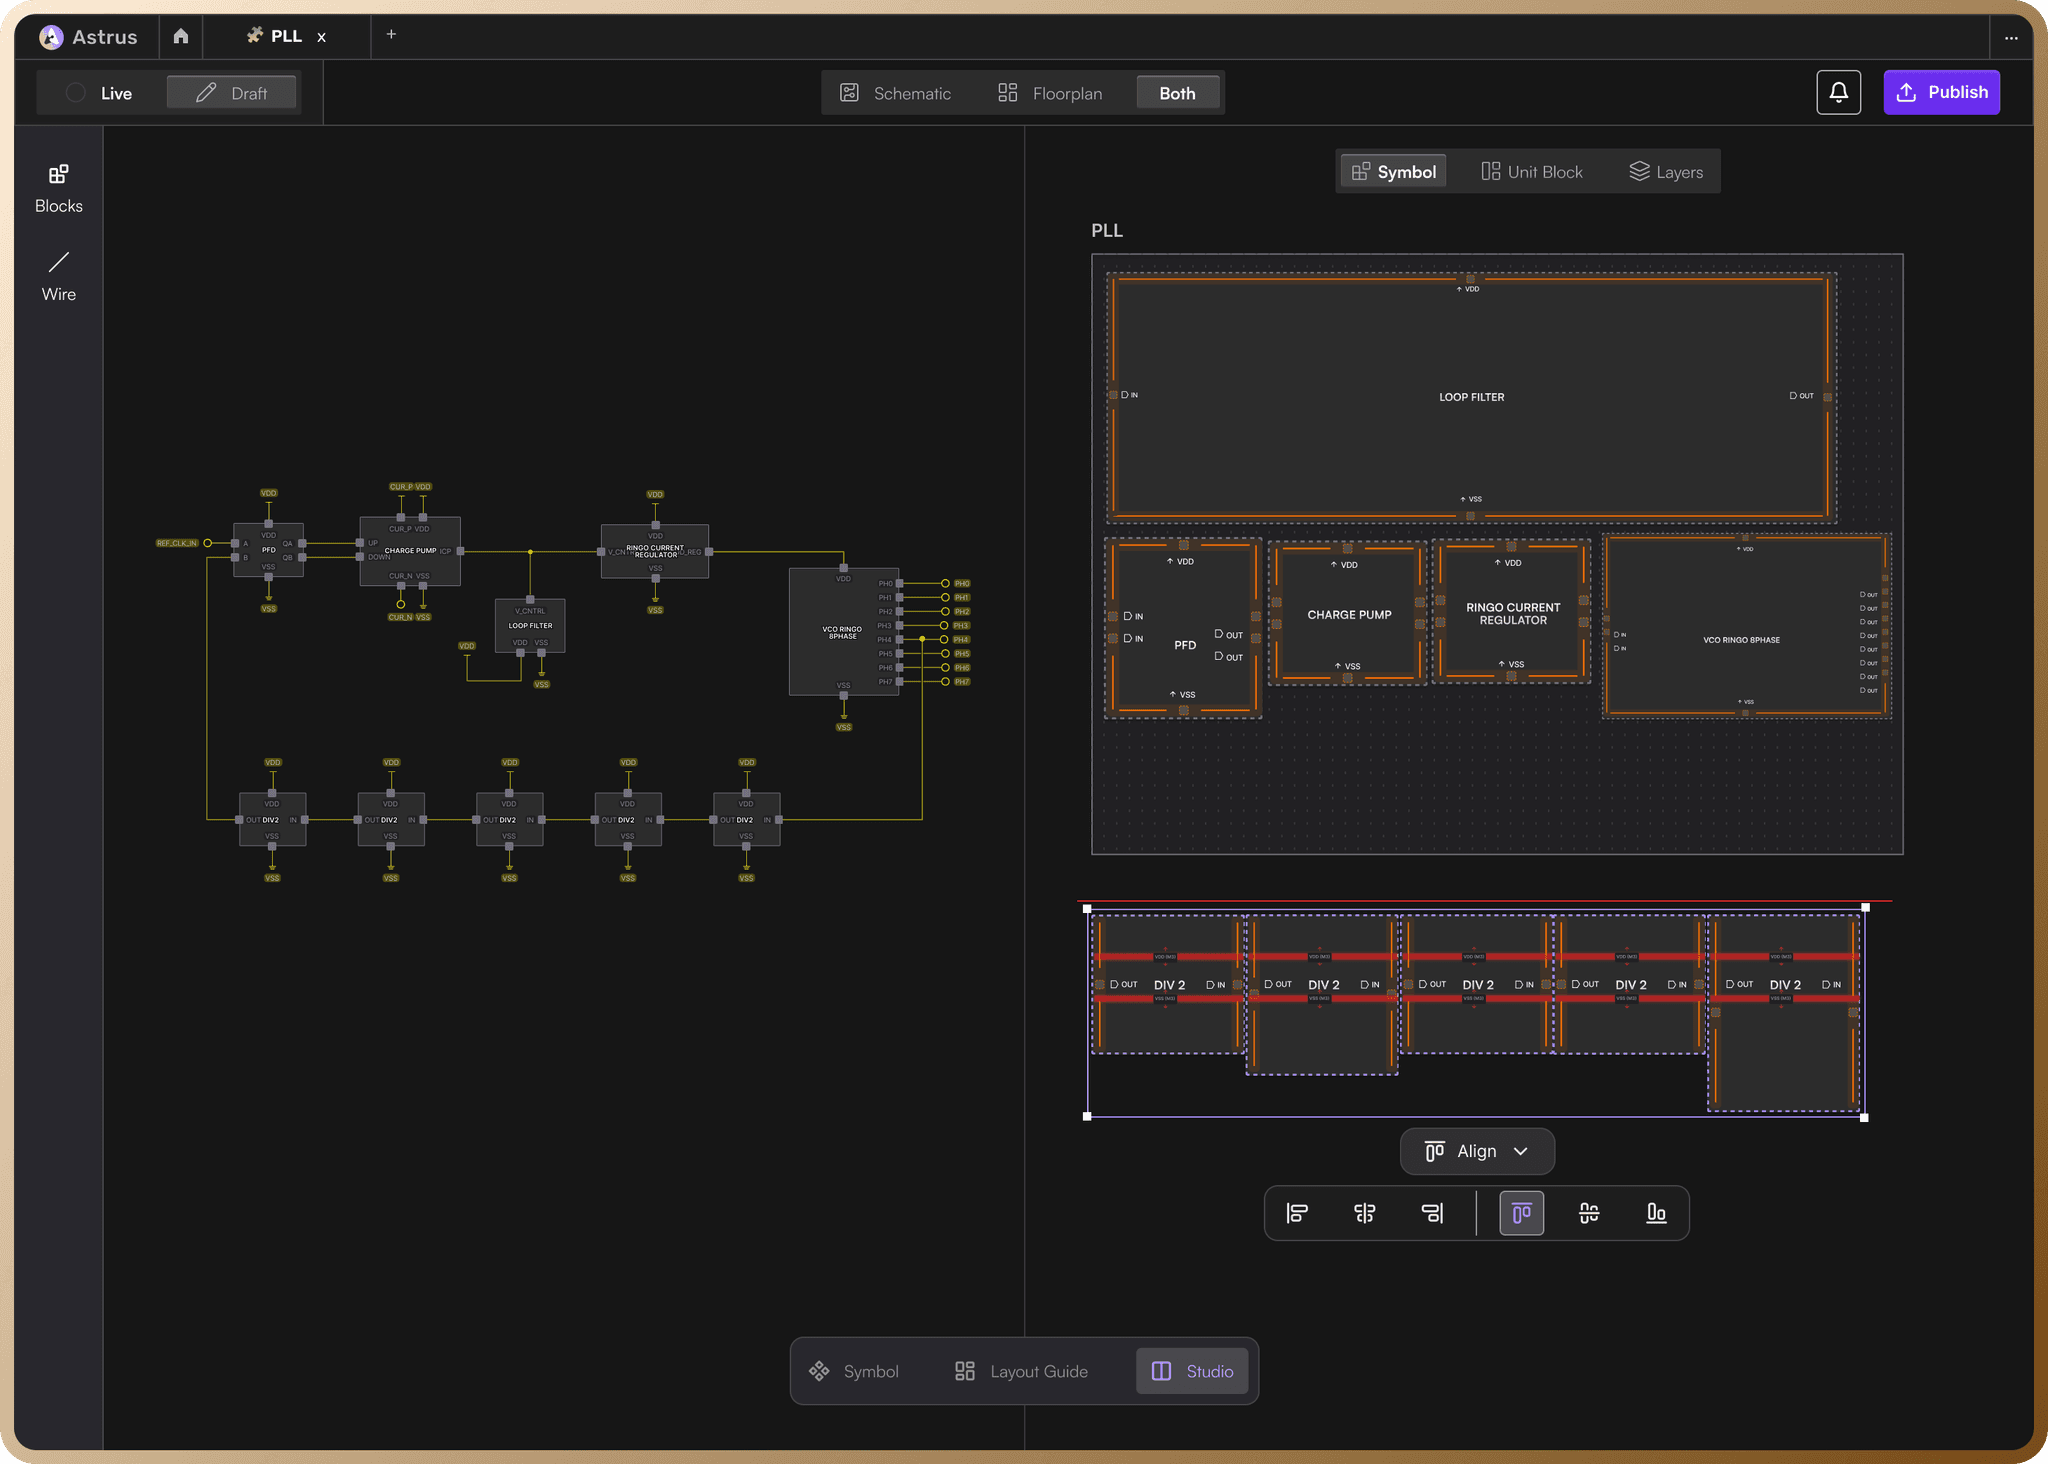Switch to Unit Block tab

[1532, 172]
